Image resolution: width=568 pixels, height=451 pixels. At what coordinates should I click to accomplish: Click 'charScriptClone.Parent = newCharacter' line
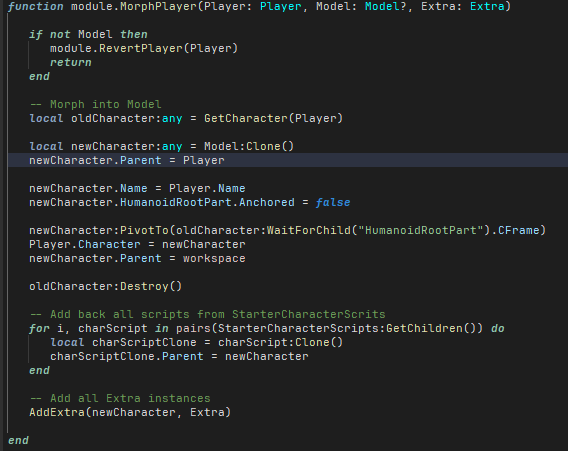click(x=179, y=356)
